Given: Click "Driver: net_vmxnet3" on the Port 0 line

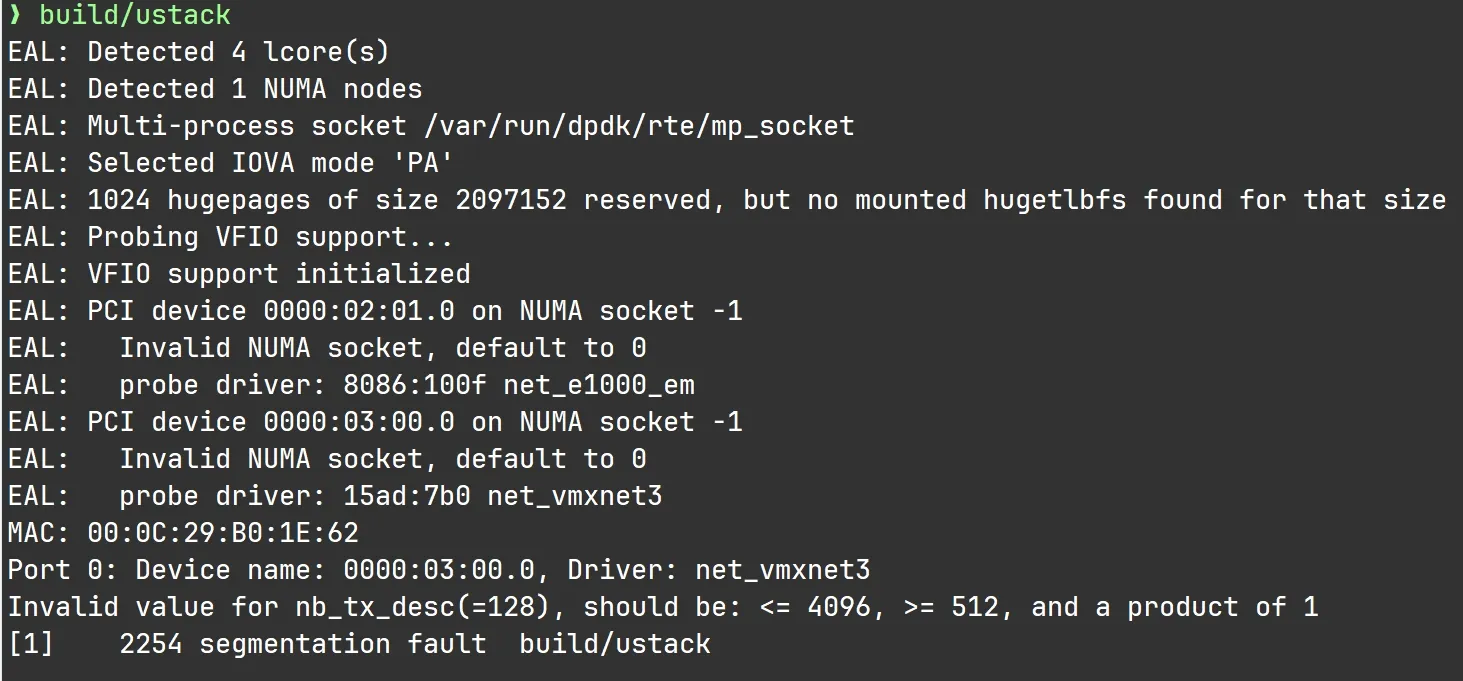Looking at the screenshot, I should pos(718,570).
